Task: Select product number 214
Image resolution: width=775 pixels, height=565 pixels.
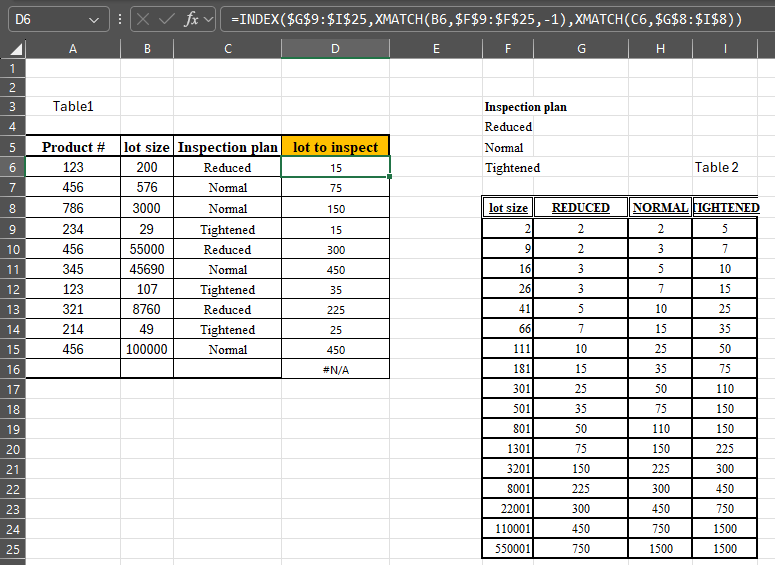Action: [73, 329]
